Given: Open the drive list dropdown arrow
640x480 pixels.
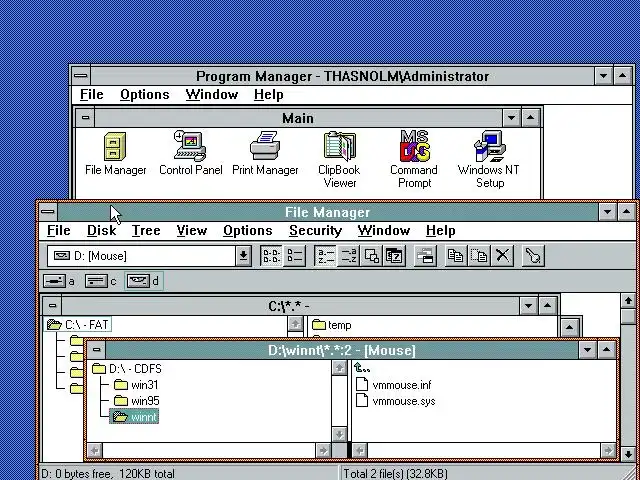Looking at the screenshot, I should coord(243,256).
